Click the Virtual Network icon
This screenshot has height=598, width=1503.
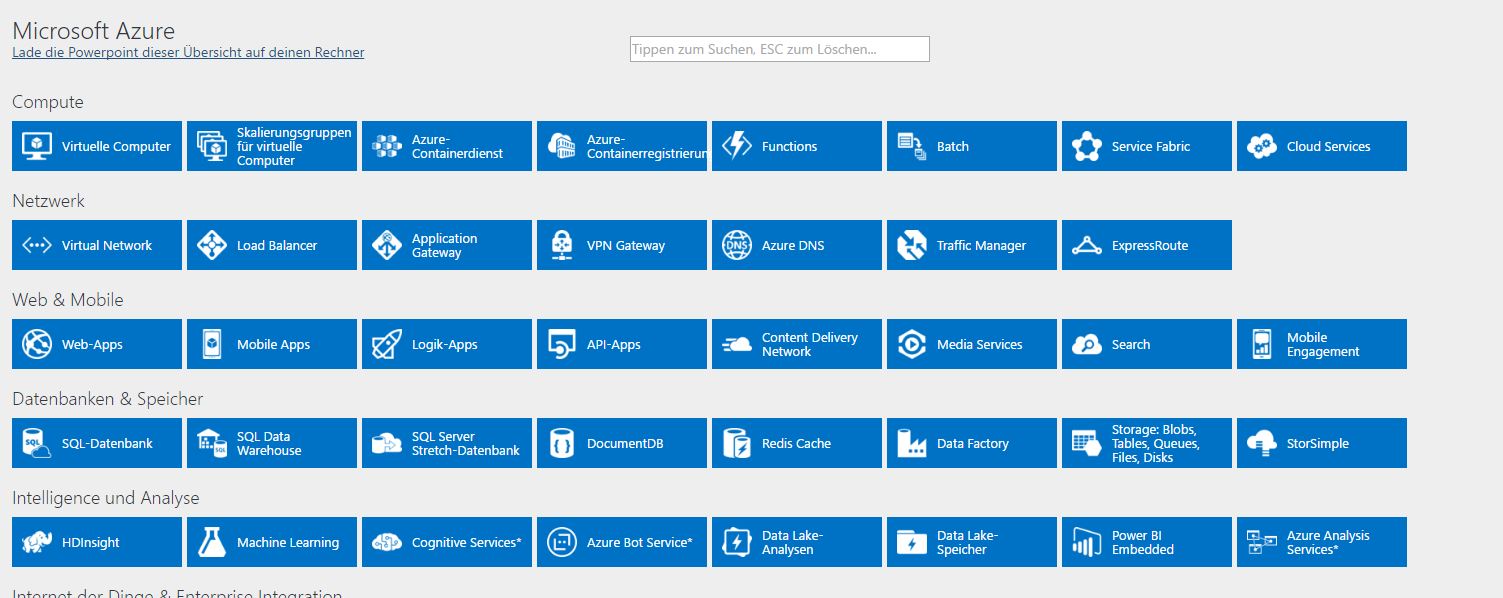[37, 245]
